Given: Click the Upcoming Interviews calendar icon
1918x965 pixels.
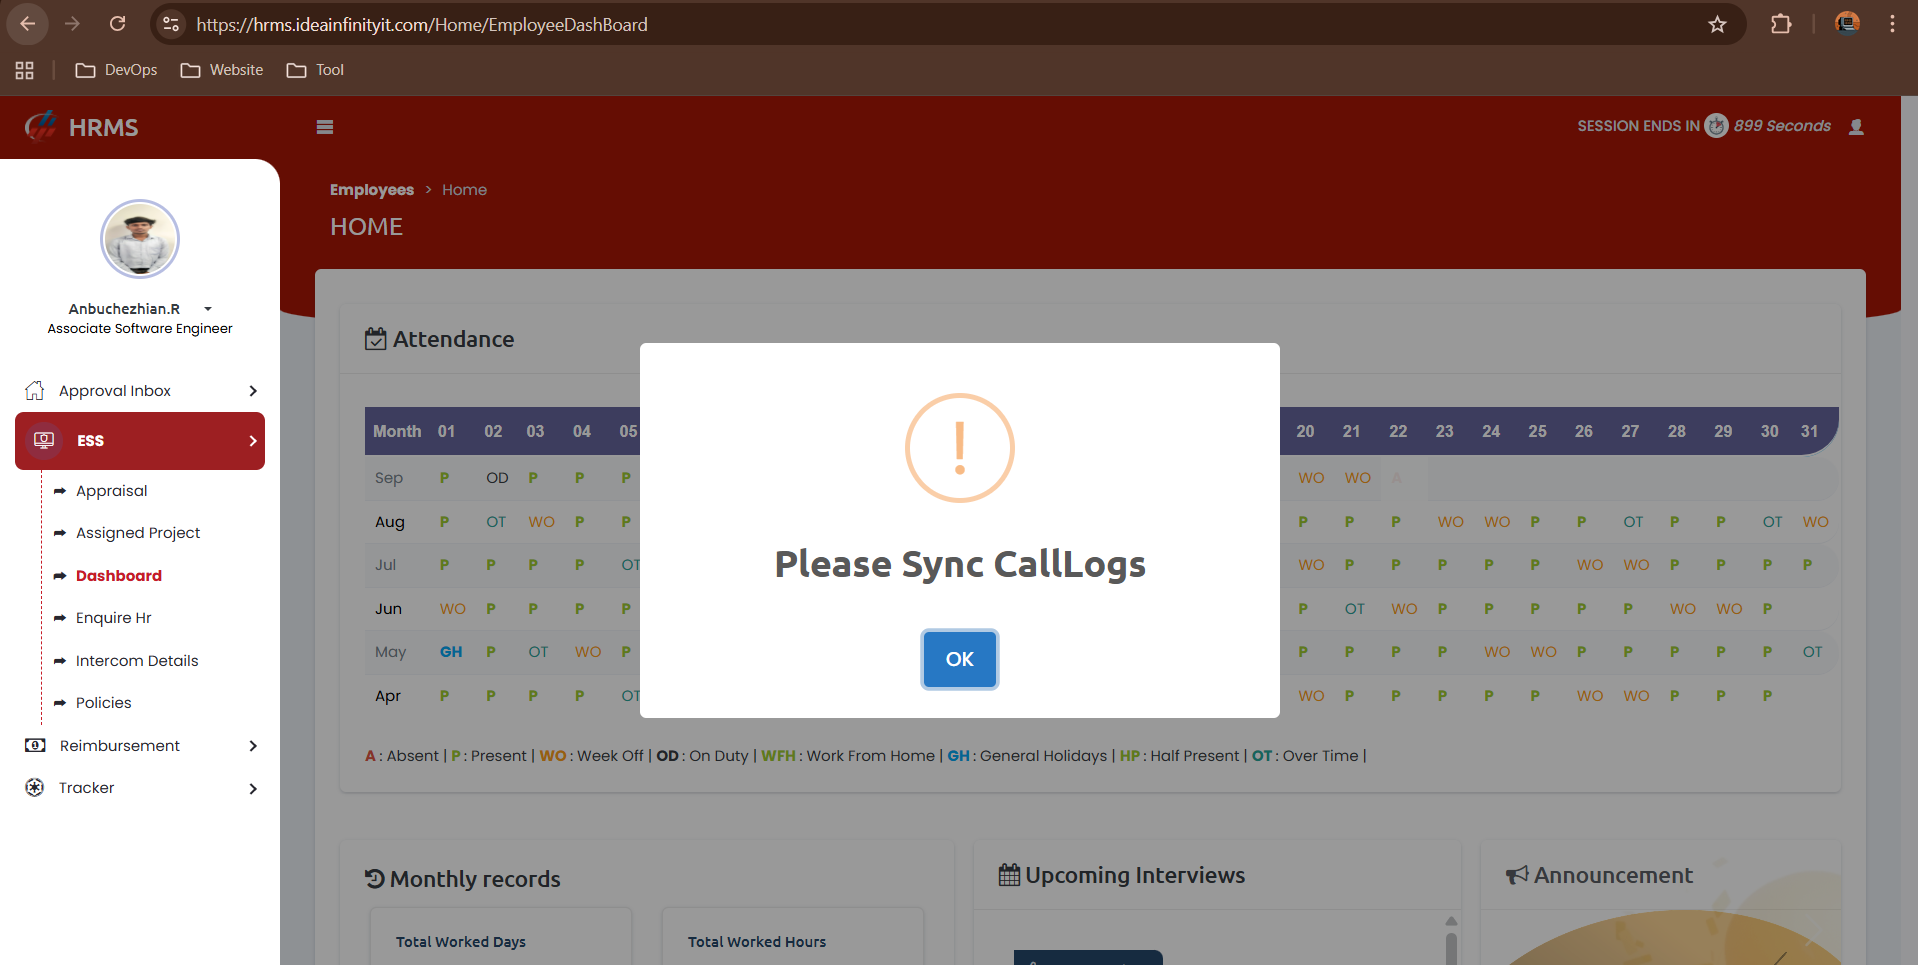Looking at the screenshot, I should click(1009, 875).
